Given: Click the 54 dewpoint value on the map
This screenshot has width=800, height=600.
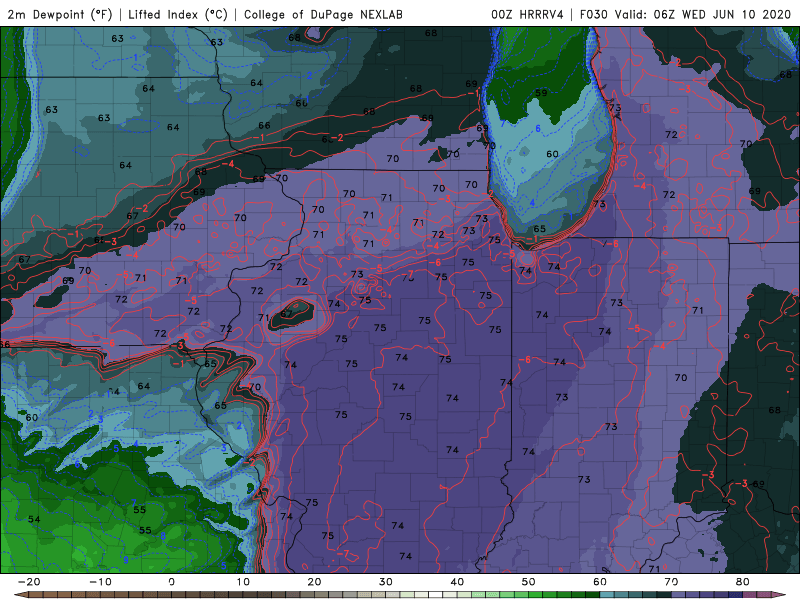Looking at the screenshot, I should (x=34, y=519).
